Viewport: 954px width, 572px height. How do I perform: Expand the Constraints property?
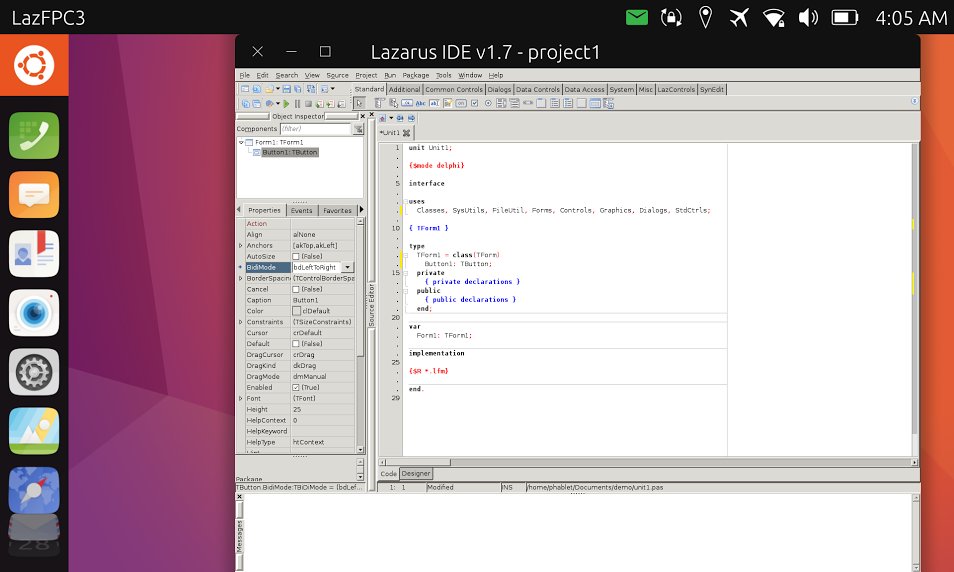[240, 322]
